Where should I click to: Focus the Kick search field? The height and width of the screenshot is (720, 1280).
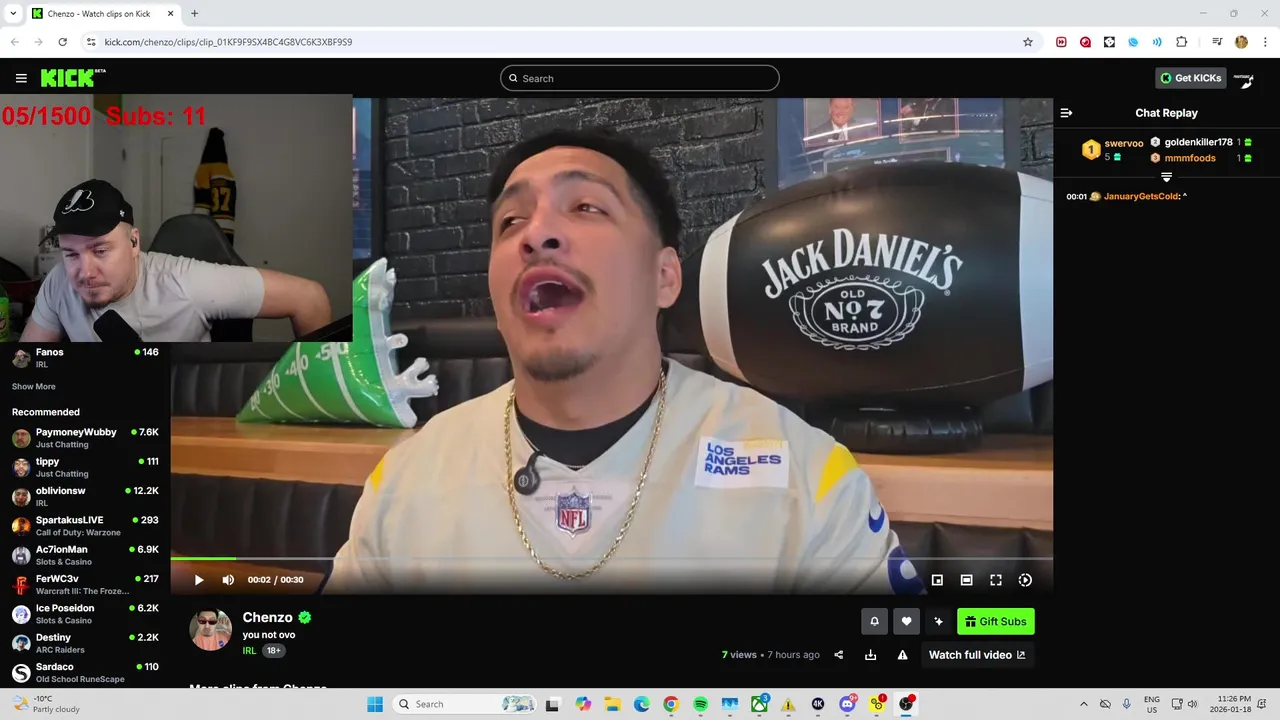tap(640, 78)
